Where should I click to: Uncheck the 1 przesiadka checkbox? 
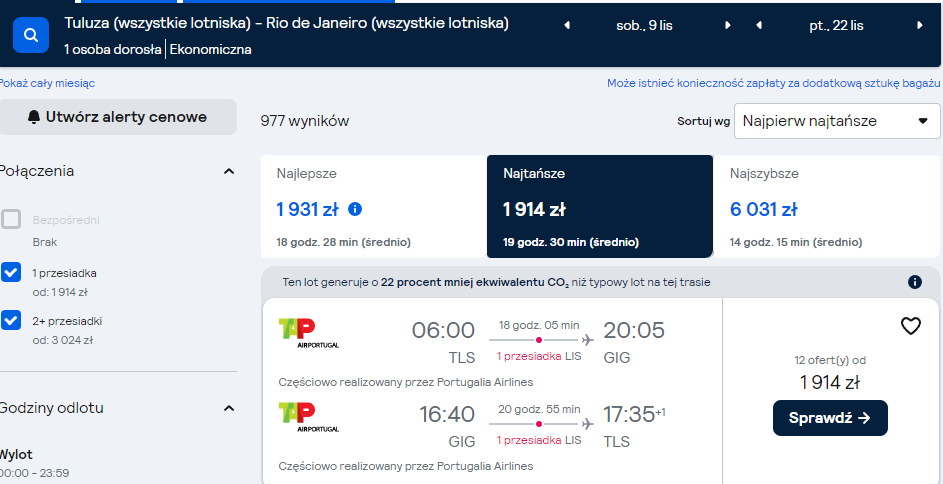pyautogui.click(x=11, y=272)
